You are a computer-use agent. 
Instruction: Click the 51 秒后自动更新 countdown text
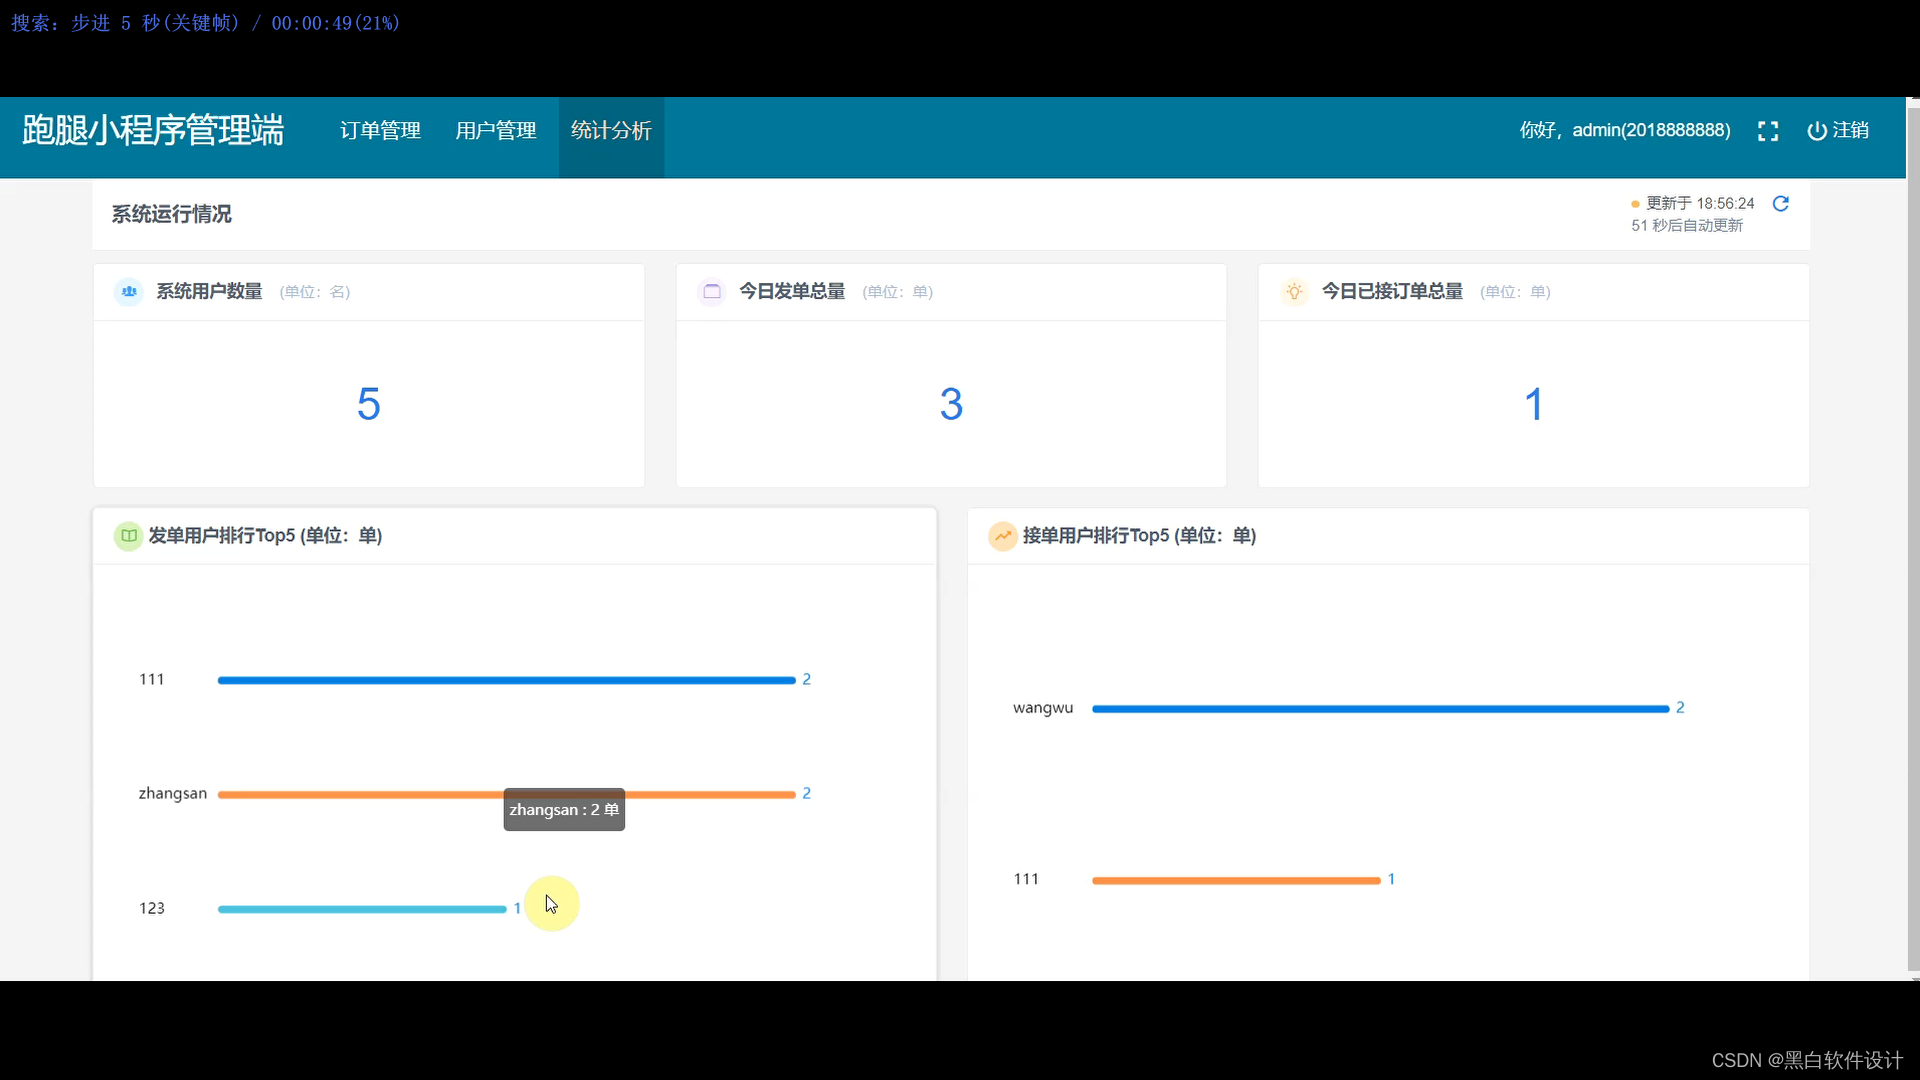pyautogui.click(x=1687, y=226)
